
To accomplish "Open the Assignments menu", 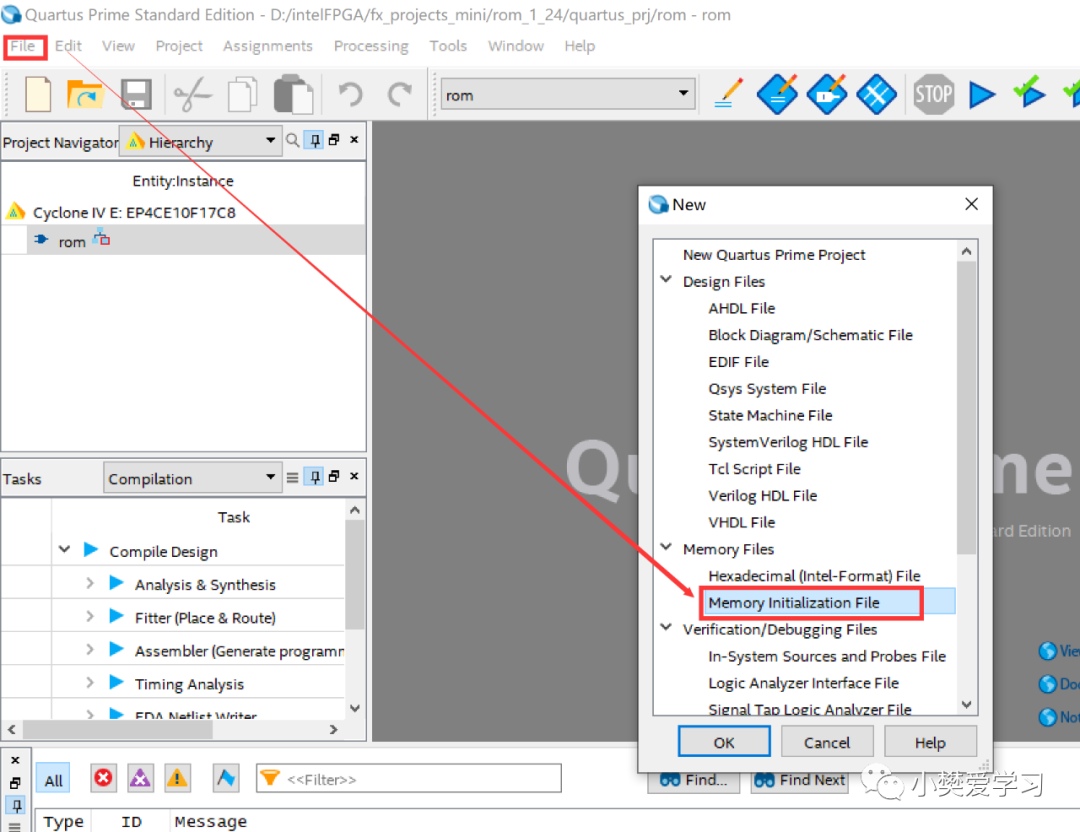I will [267, 46].
